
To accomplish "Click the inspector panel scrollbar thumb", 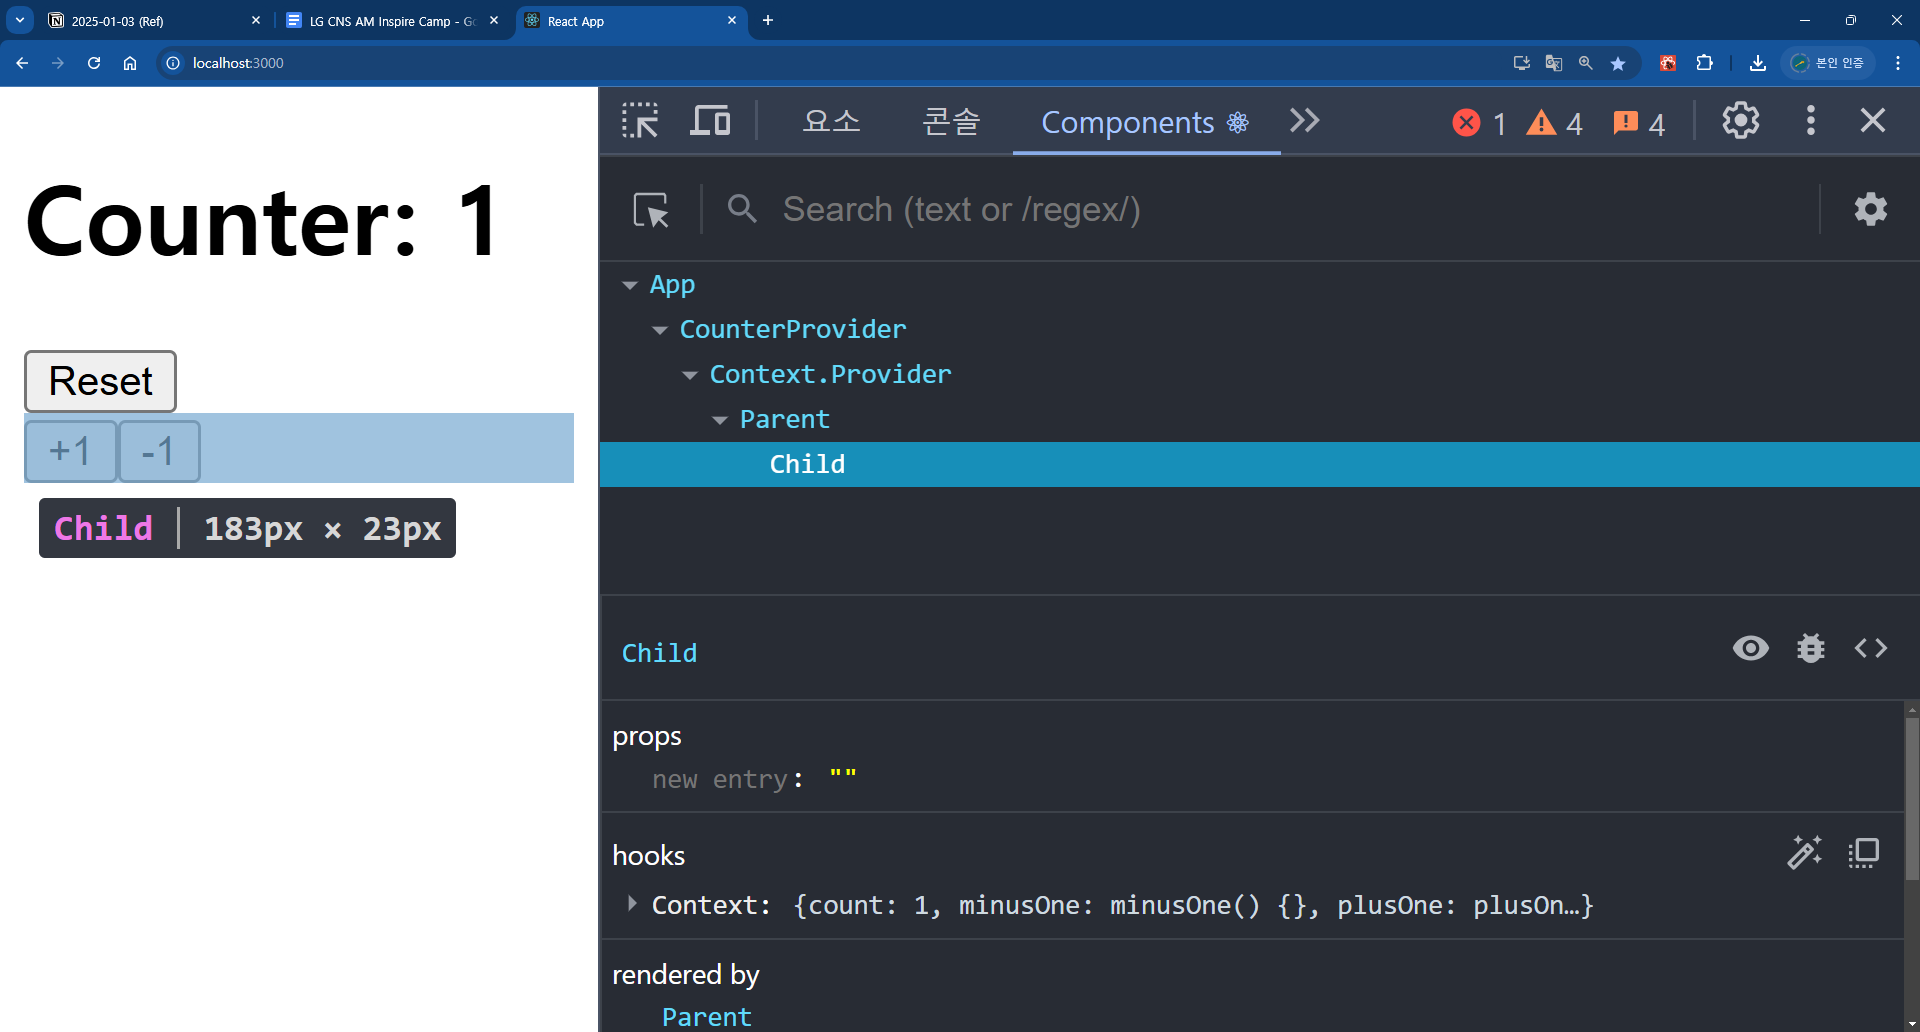I will 1912,798.
